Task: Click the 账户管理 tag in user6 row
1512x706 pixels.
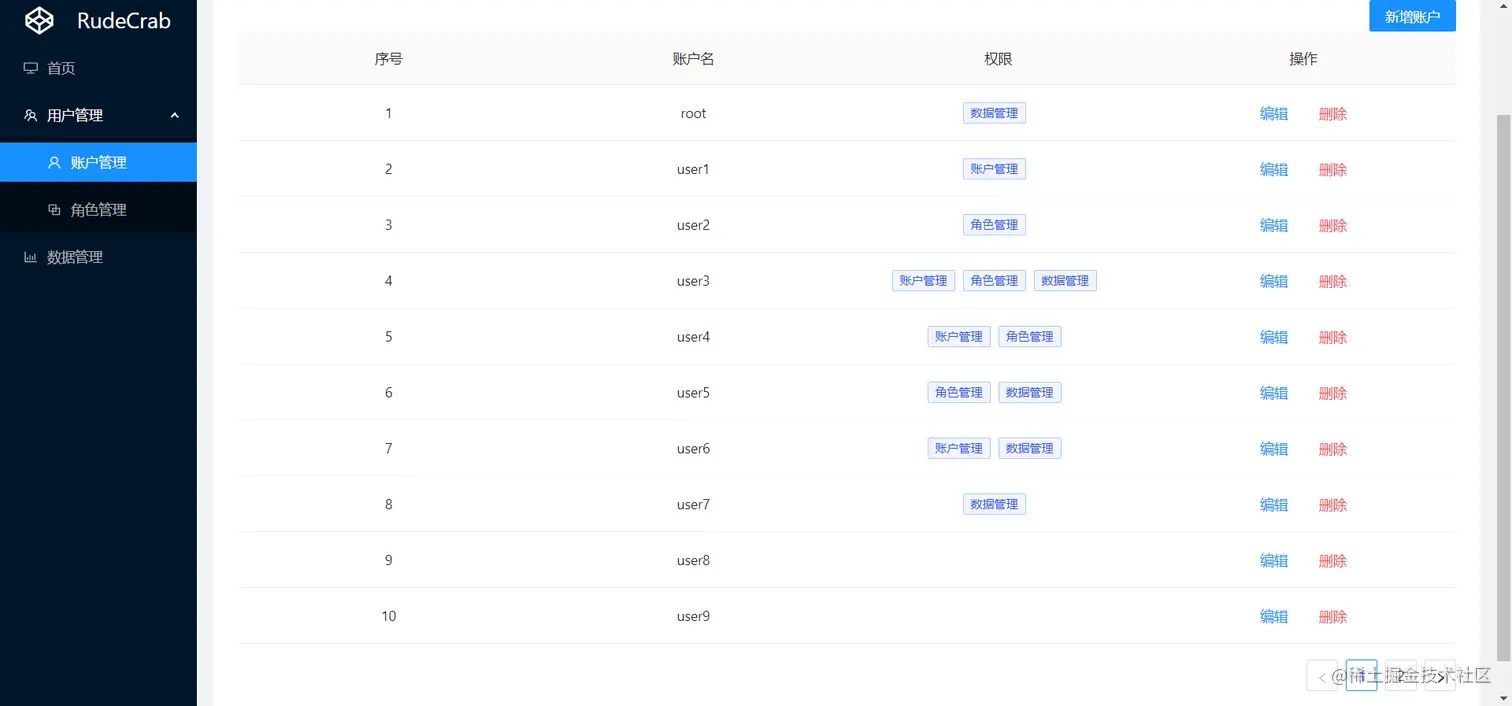Action: point(959,449)
